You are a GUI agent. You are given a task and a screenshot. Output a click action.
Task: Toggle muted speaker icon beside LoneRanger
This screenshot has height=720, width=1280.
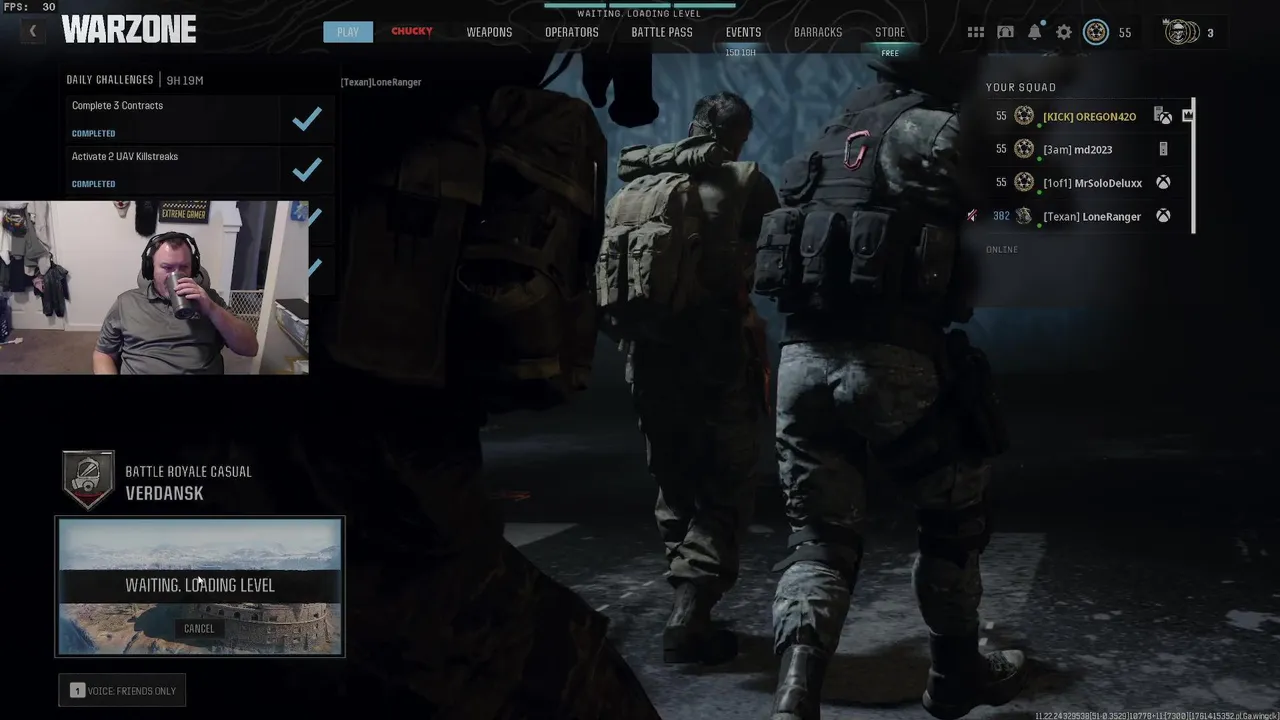pyautogui.click(x=971, y=215)
